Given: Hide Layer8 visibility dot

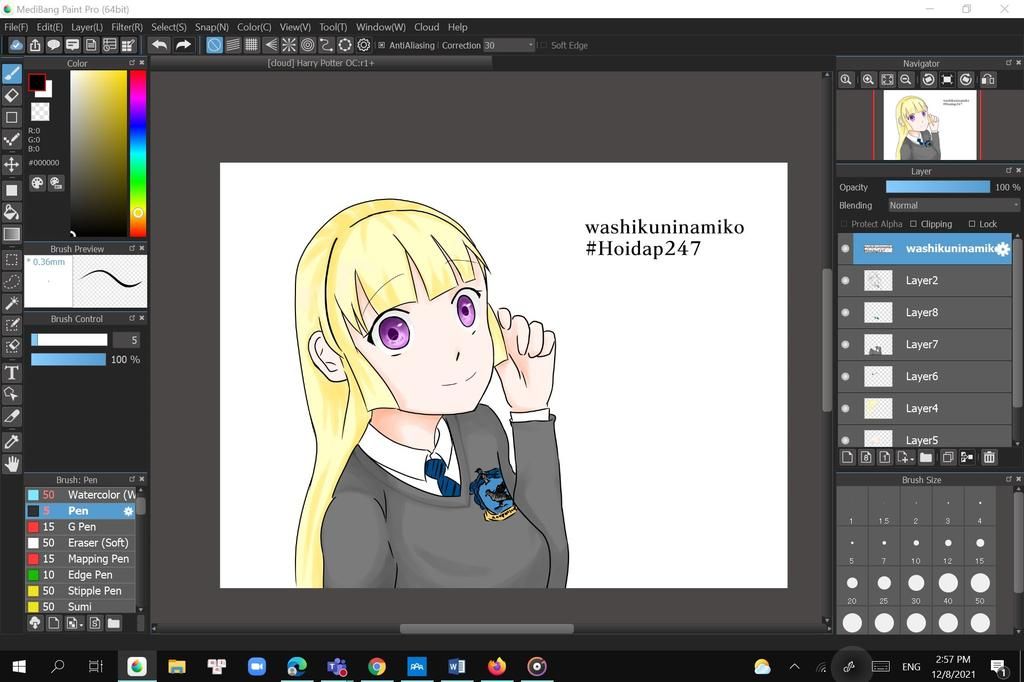Looking at the screenshot, I should point(845,312).
